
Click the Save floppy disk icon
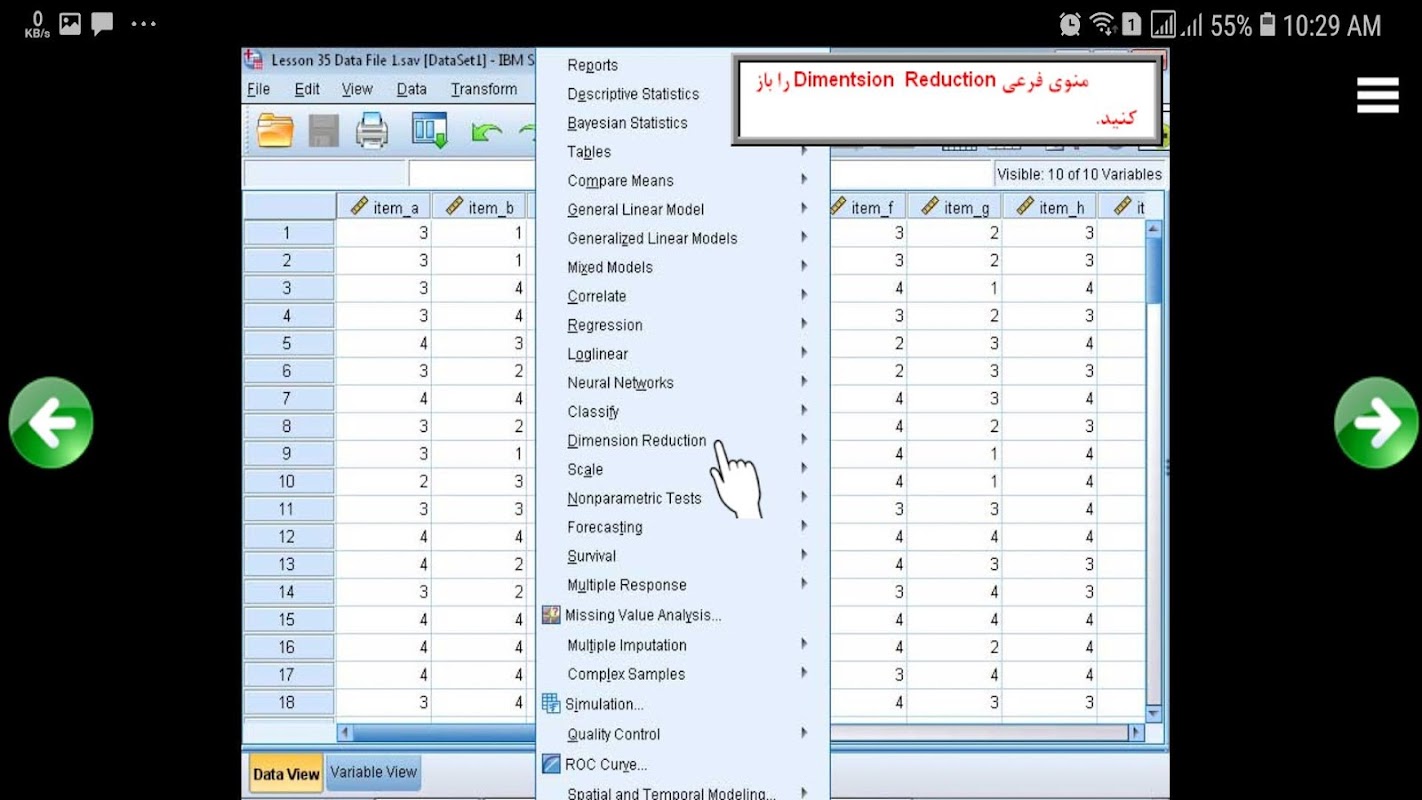pos(323,131)
